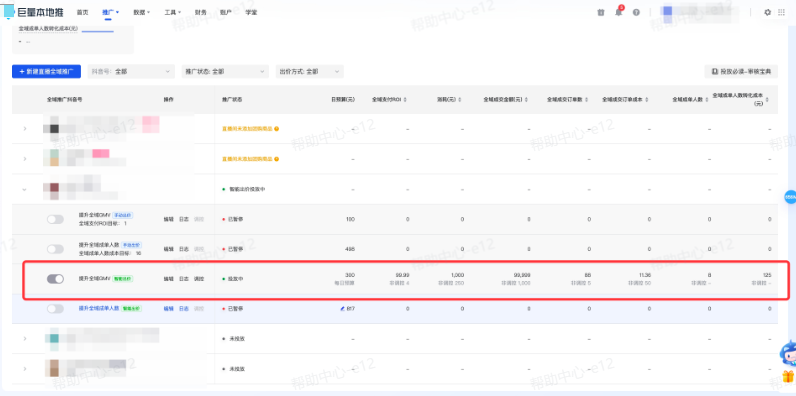Click the orange gift box icon at right edge
Viewport: 796px width, 396px height.
tap(788, 377)
